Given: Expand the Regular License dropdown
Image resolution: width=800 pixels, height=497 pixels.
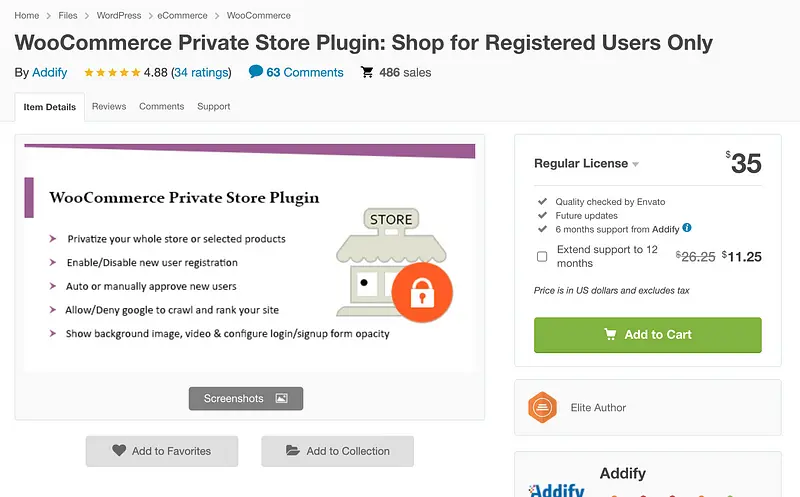Looking at the screenshot, I should click(635, 164).
